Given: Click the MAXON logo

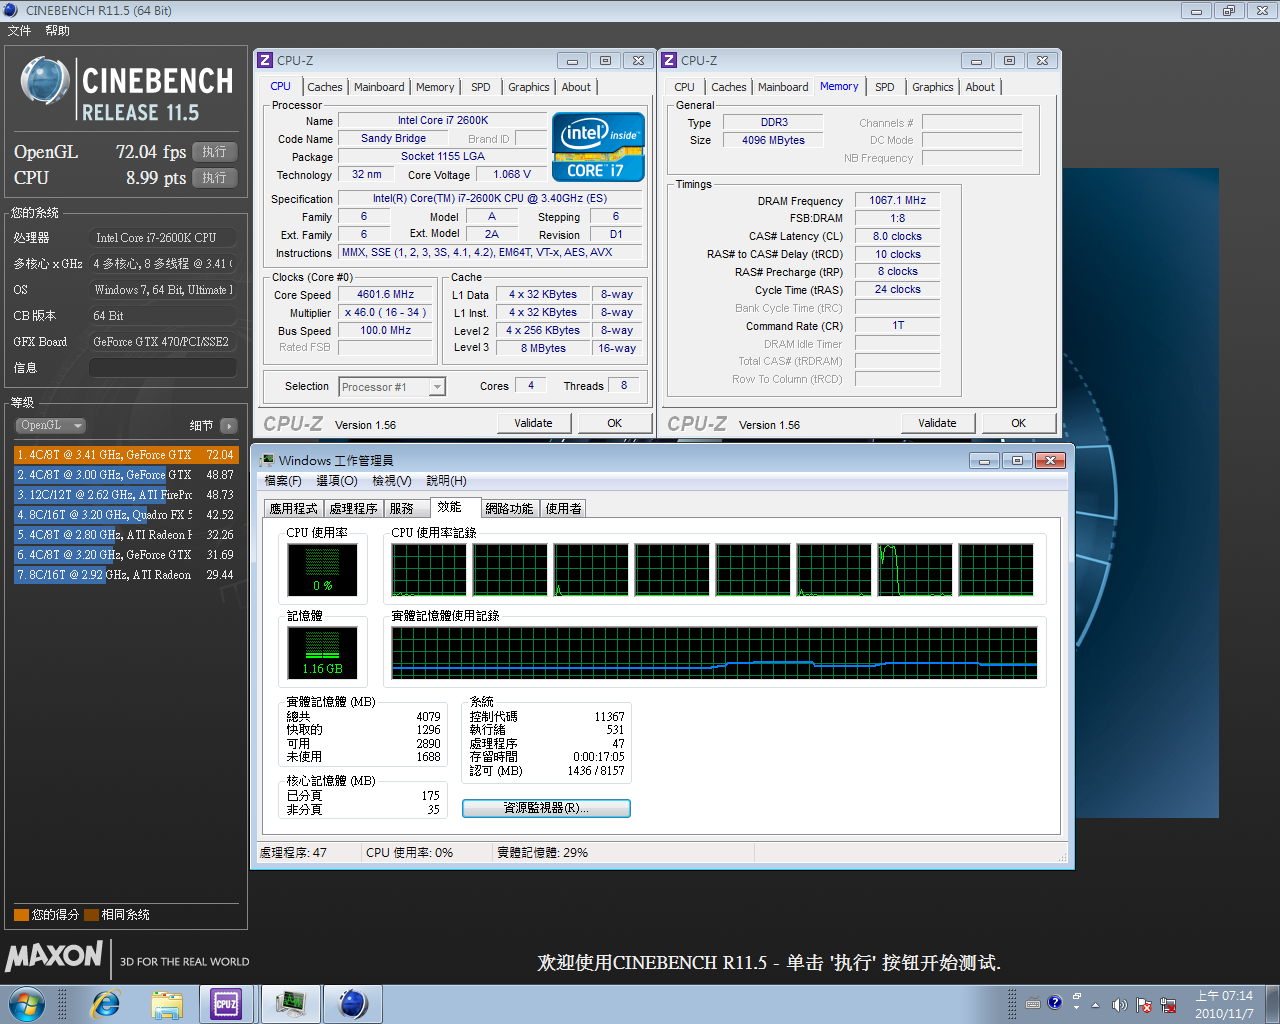Looking at the screenshot, I should tap(54, 957).
